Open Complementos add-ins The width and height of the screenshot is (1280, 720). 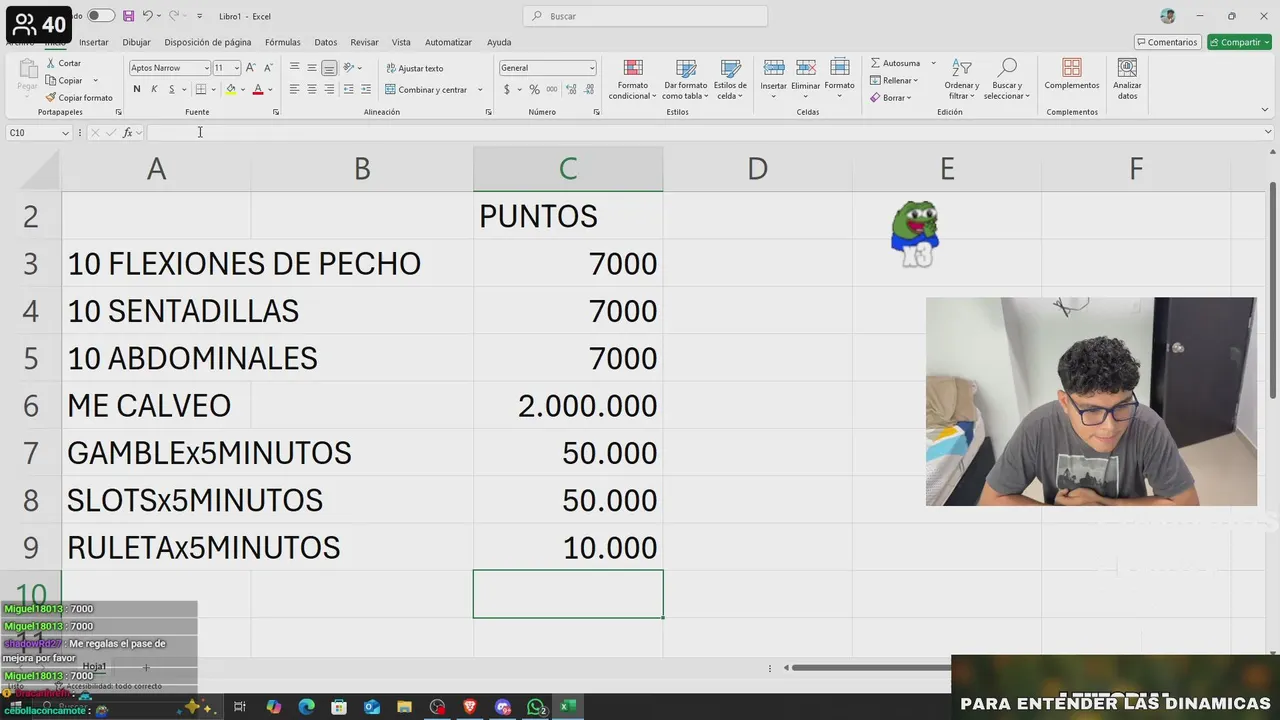[1072, 75]
